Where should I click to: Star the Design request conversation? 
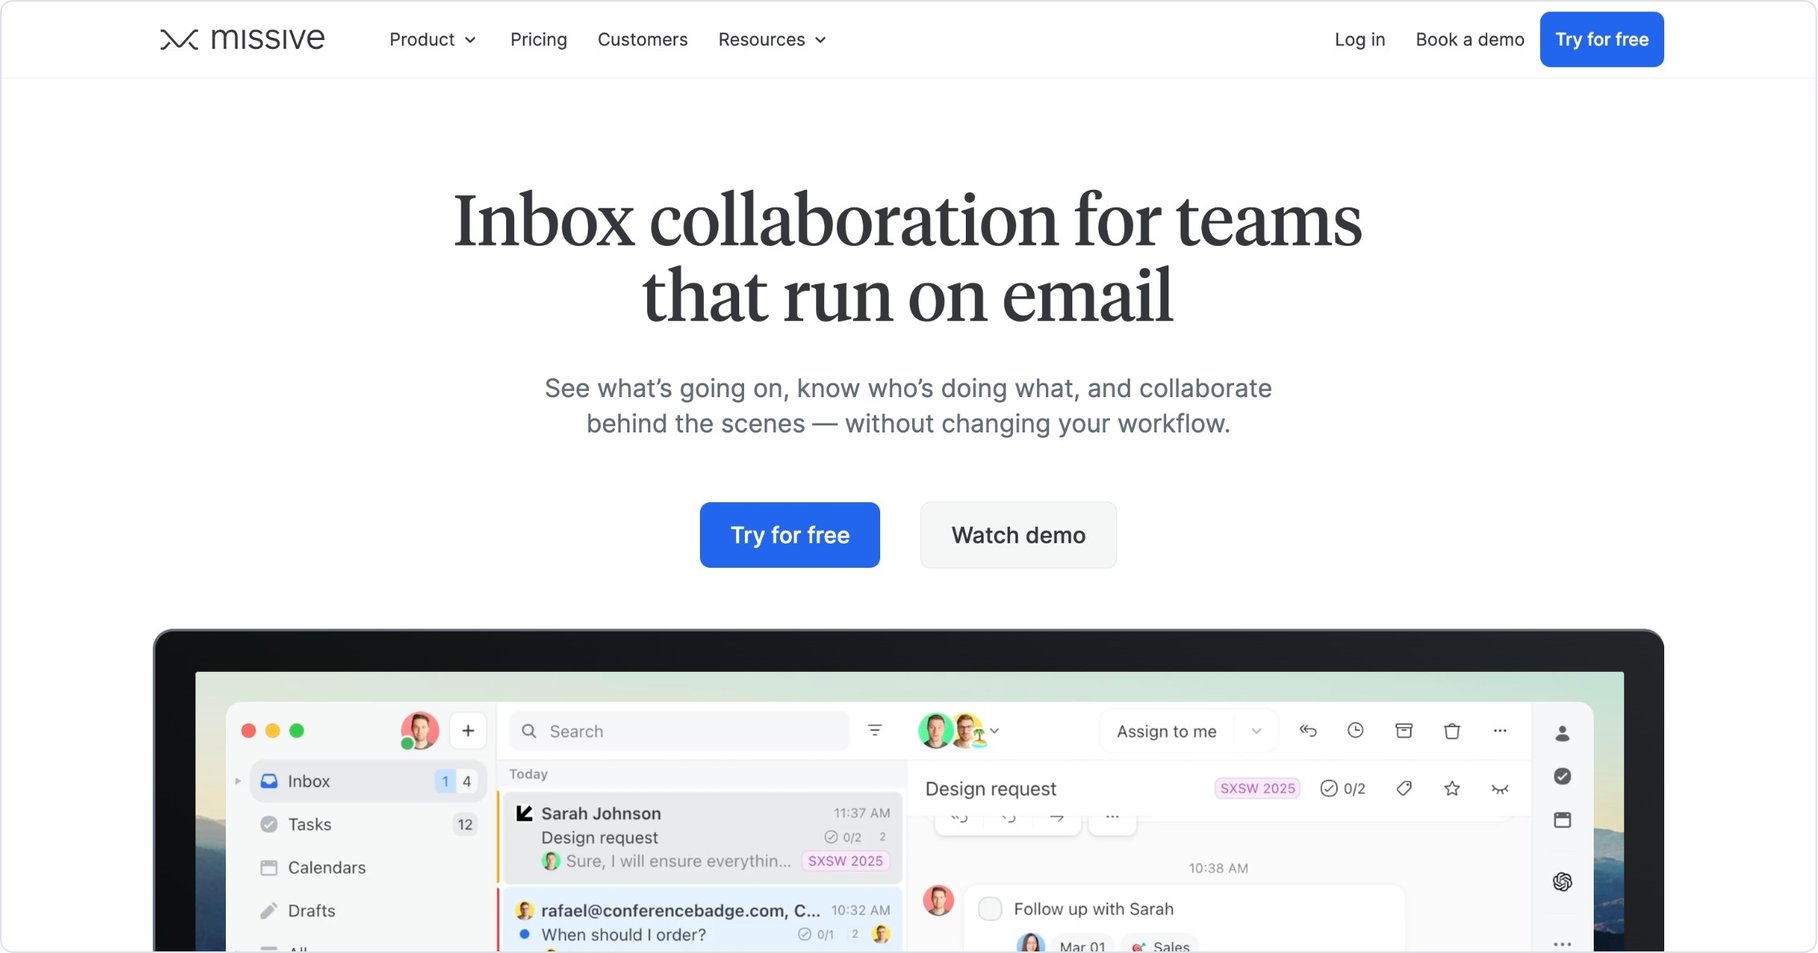[1452, 788]
